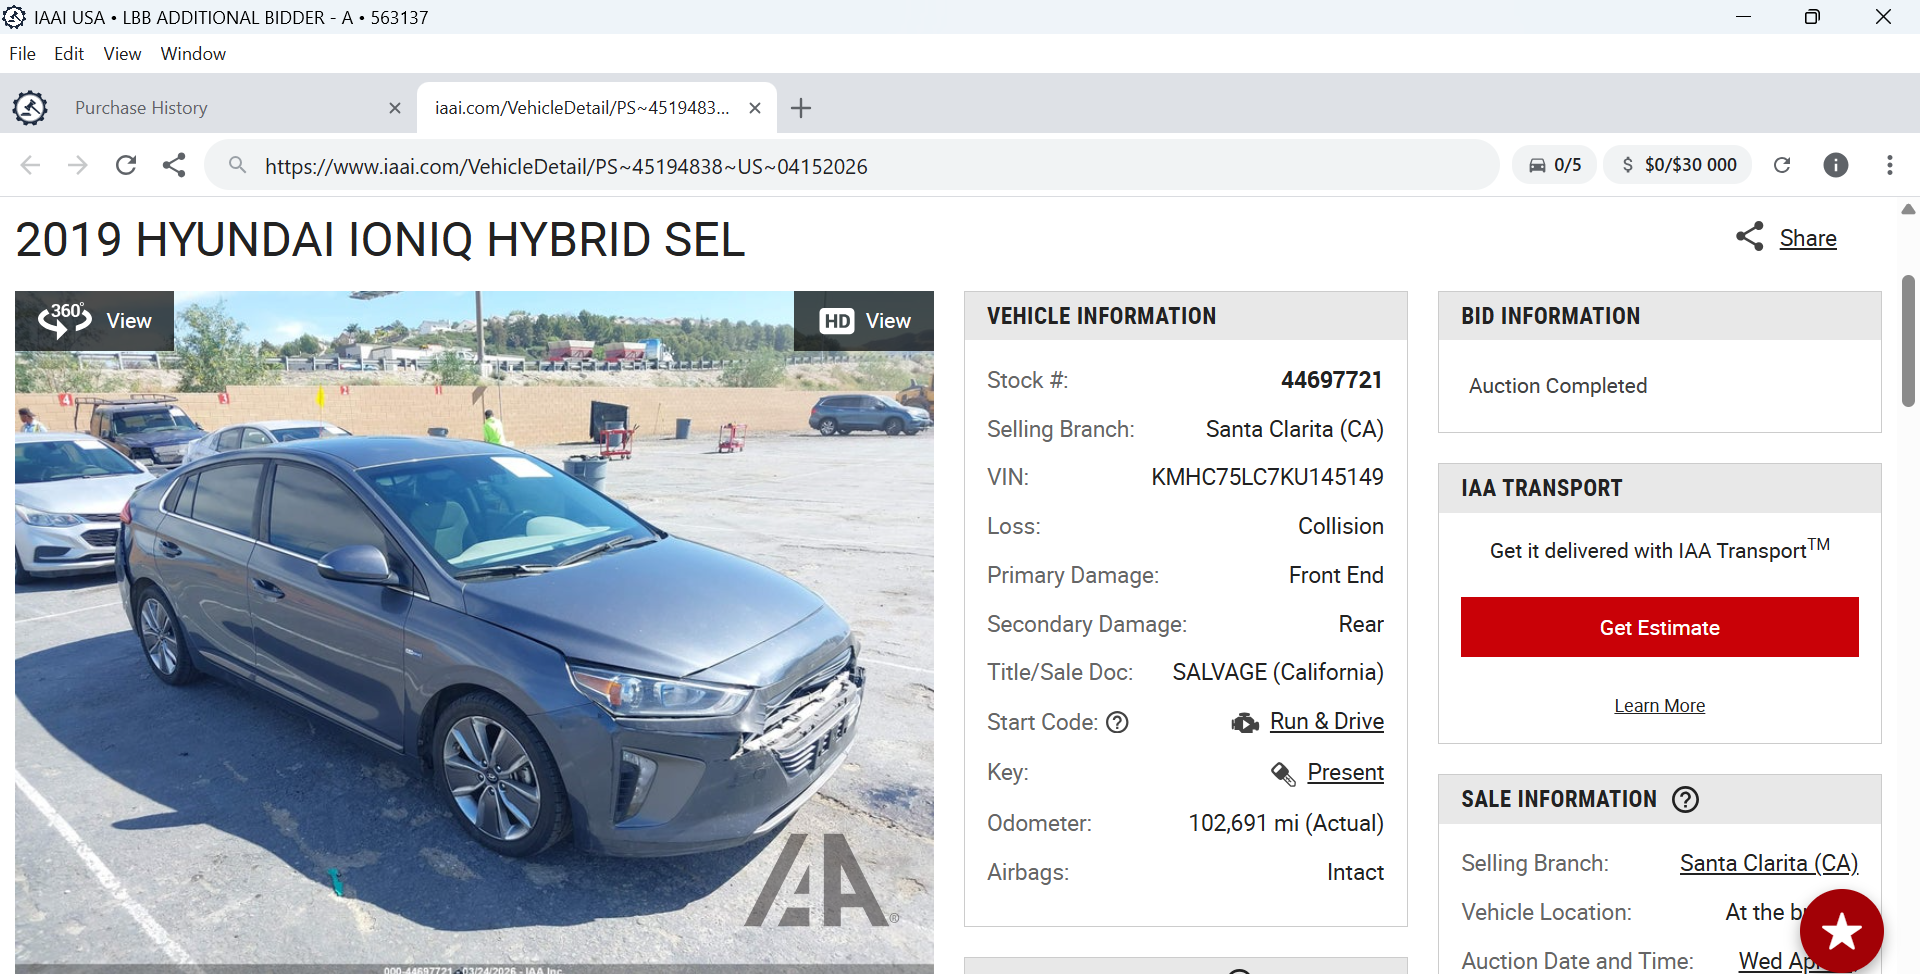This screenshot has height=974, width=1920.
Task: Click the share icon in address toolbar
Action: (x=174, y=165)
